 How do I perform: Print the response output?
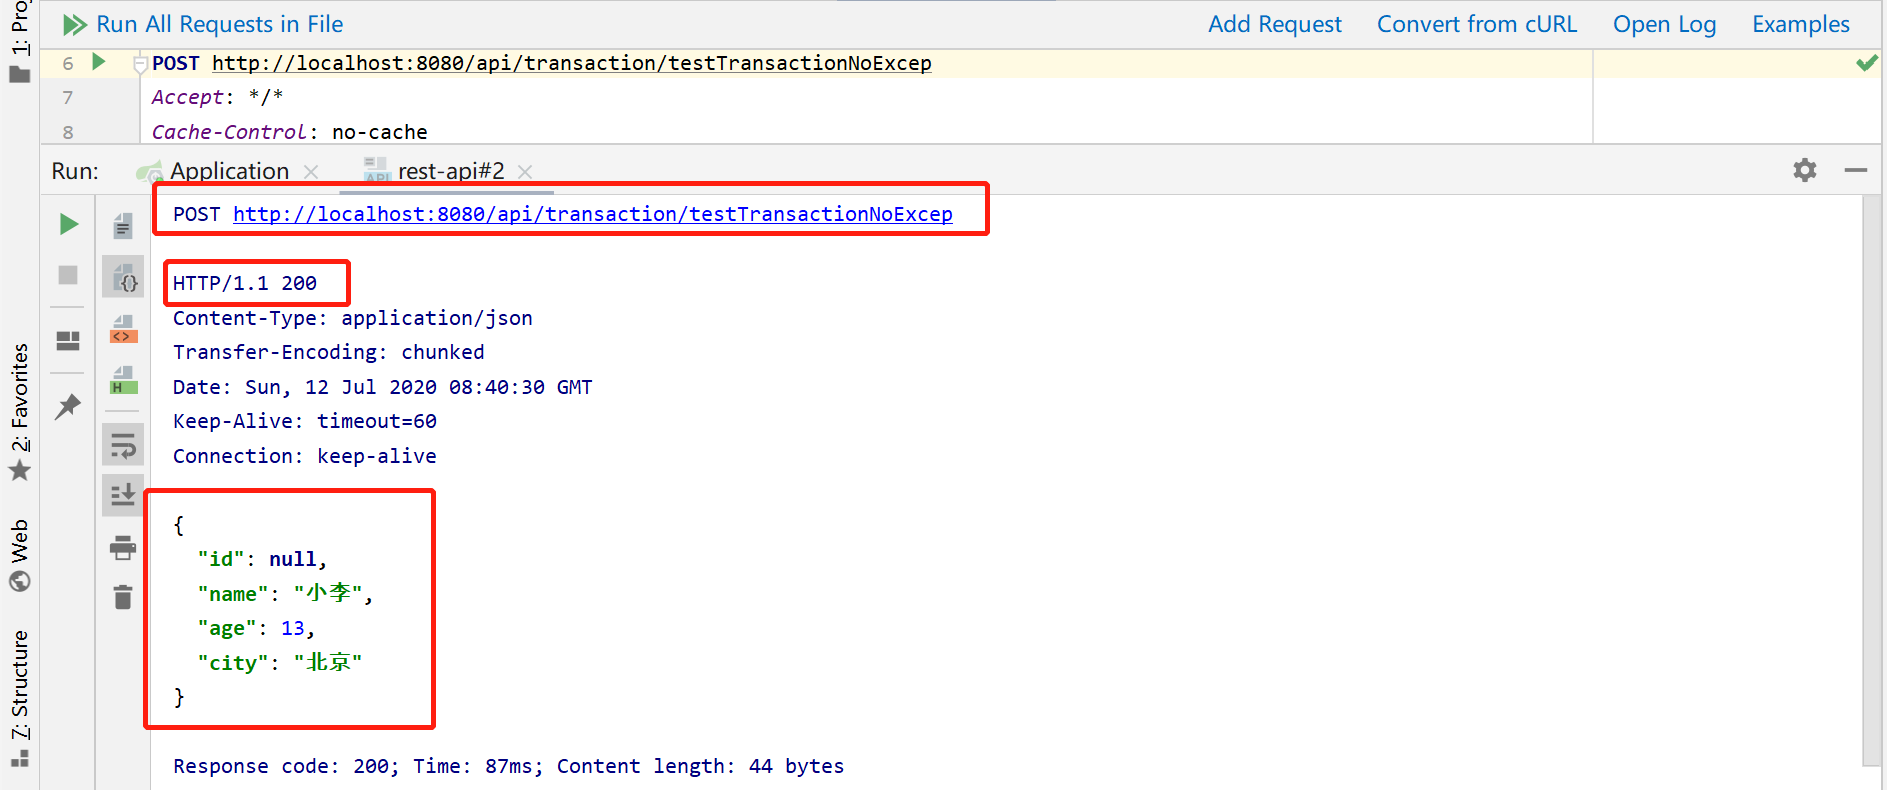tap(123, 547)
